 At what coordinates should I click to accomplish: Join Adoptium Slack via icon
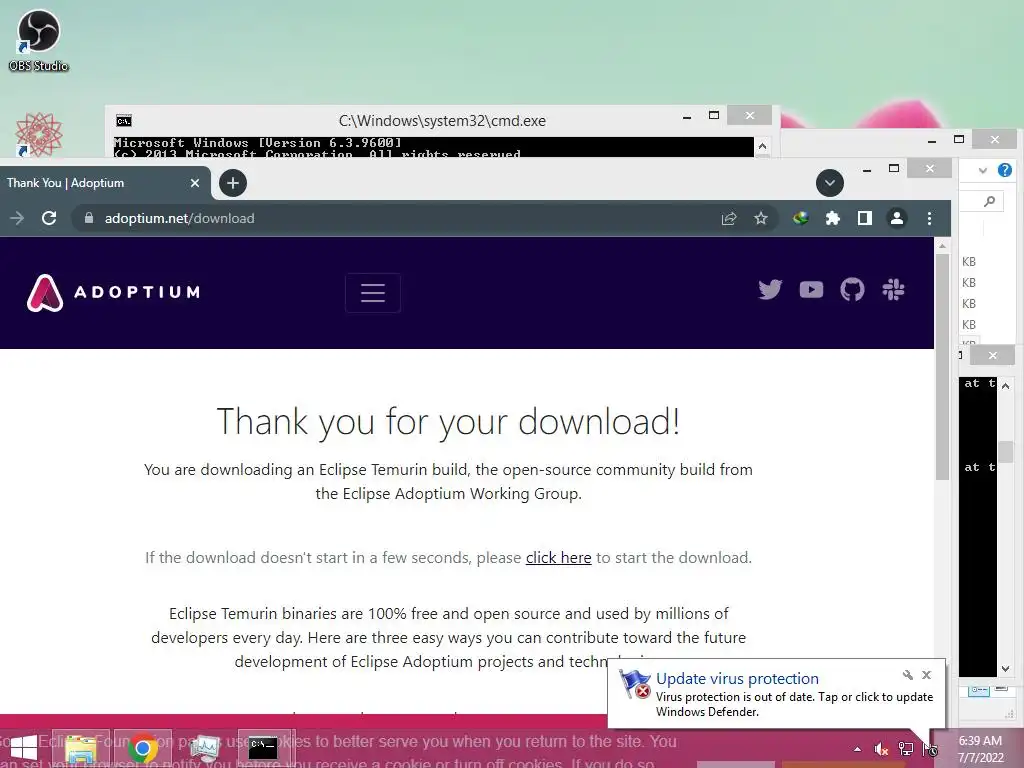[x=893, y=289]
